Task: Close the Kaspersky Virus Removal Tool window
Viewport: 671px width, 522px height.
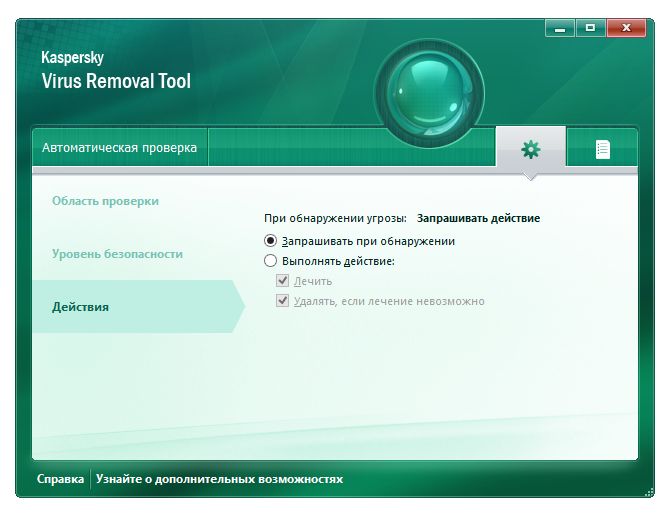Action: (626, 28)
